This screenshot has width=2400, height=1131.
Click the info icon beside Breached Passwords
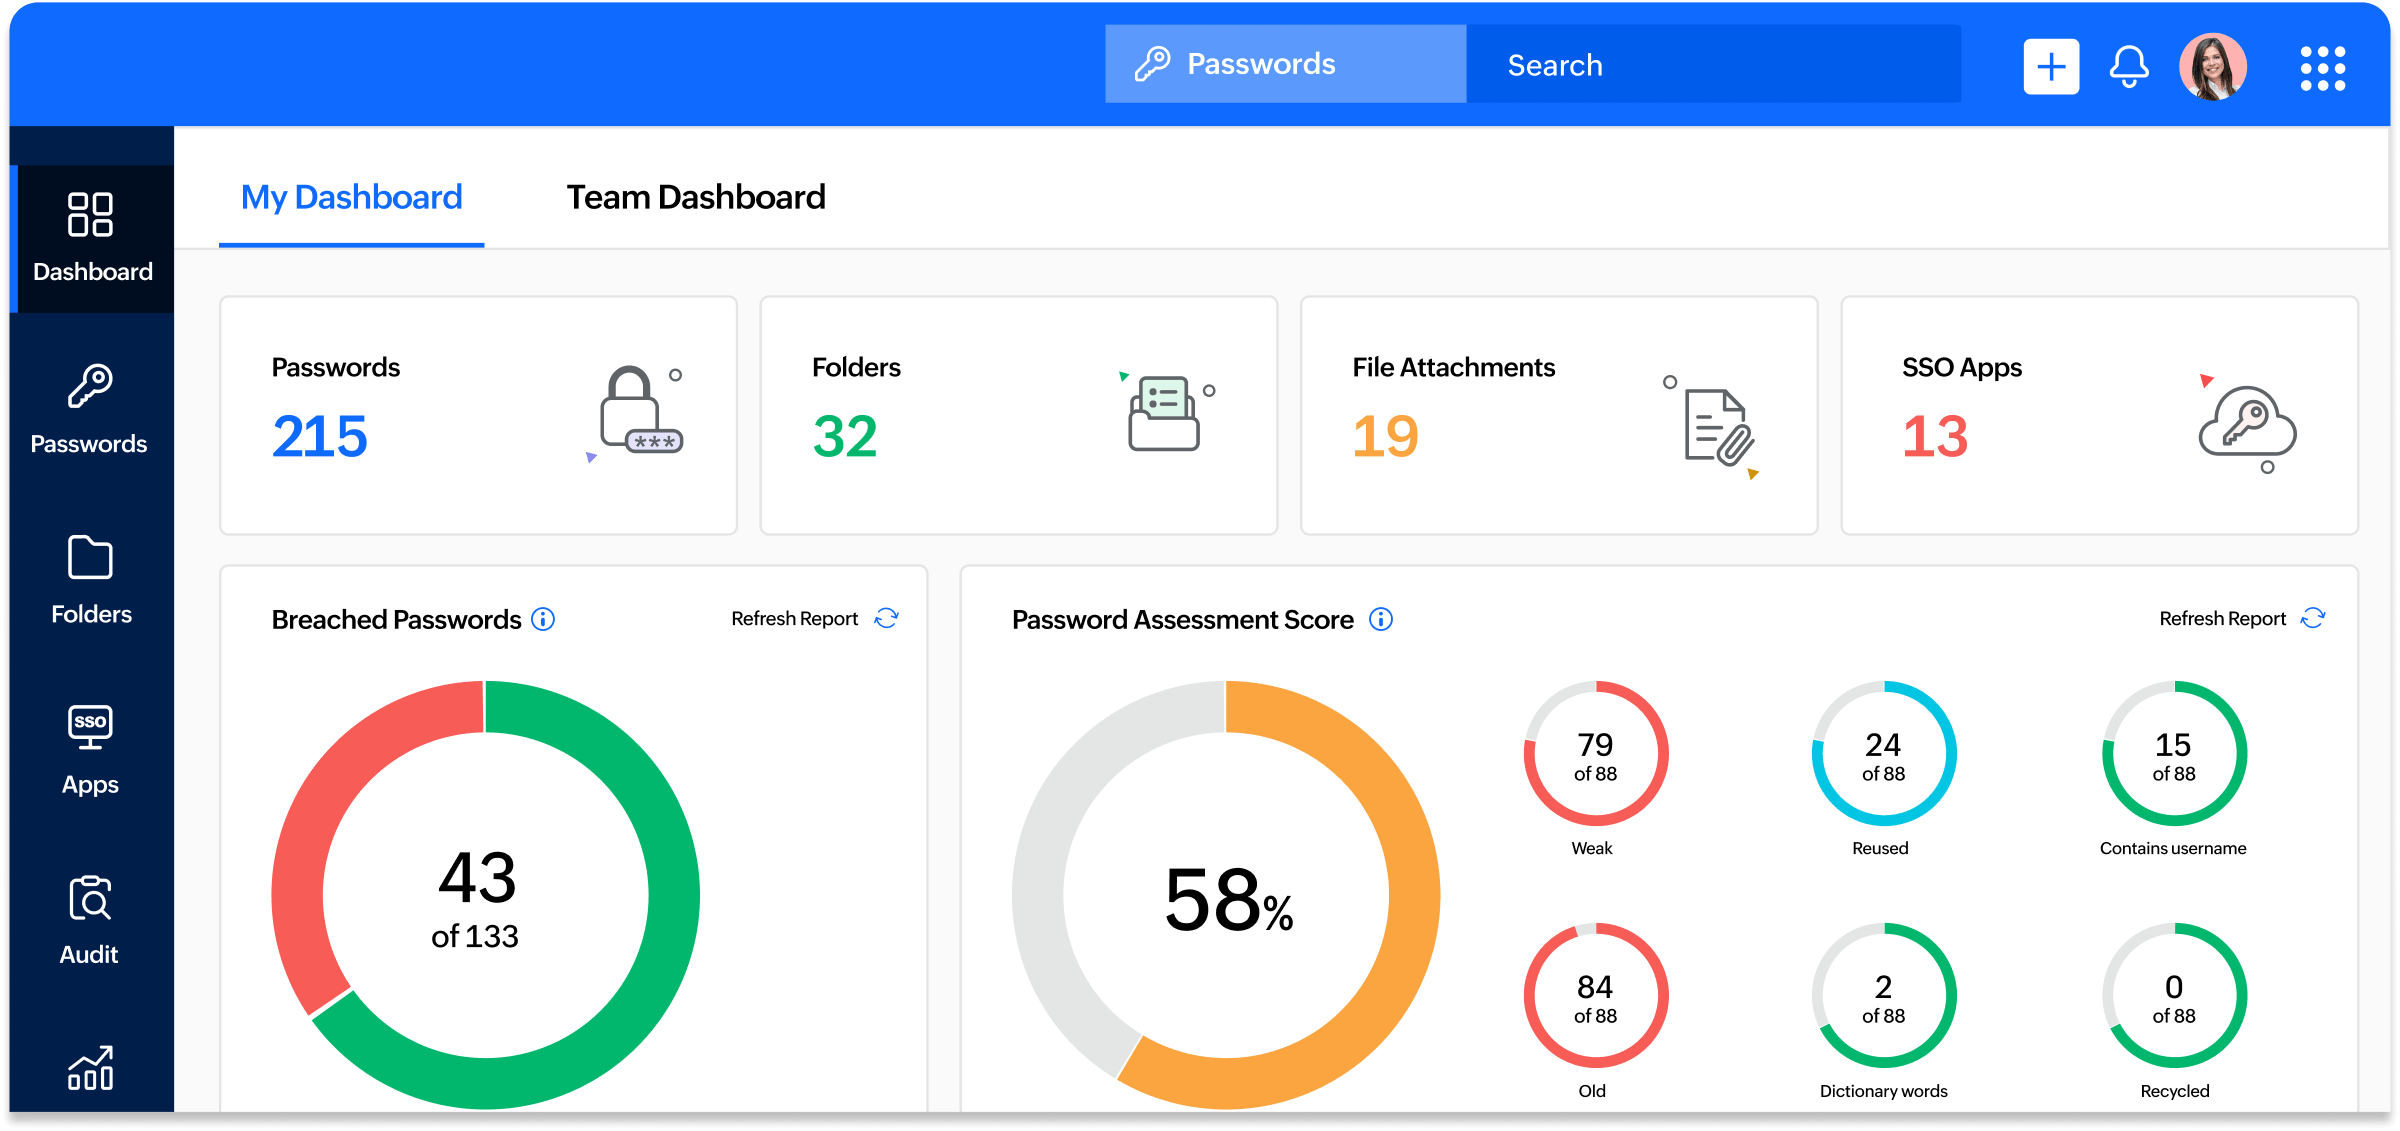(x=543, y=619)
